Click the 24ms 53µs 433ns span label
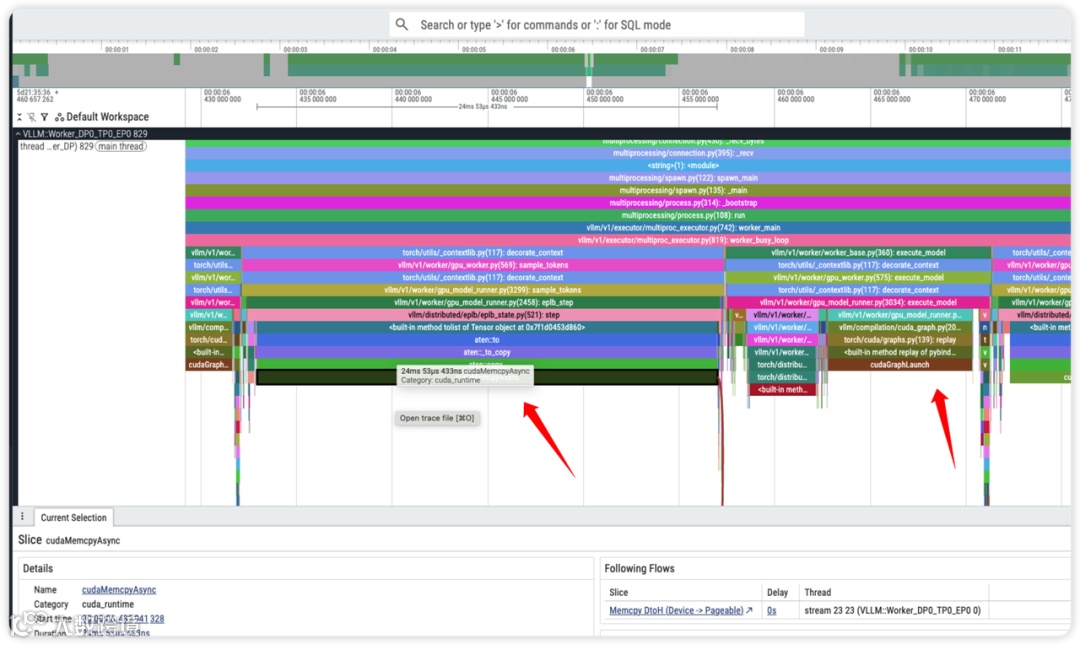 [x=483, y=107]
